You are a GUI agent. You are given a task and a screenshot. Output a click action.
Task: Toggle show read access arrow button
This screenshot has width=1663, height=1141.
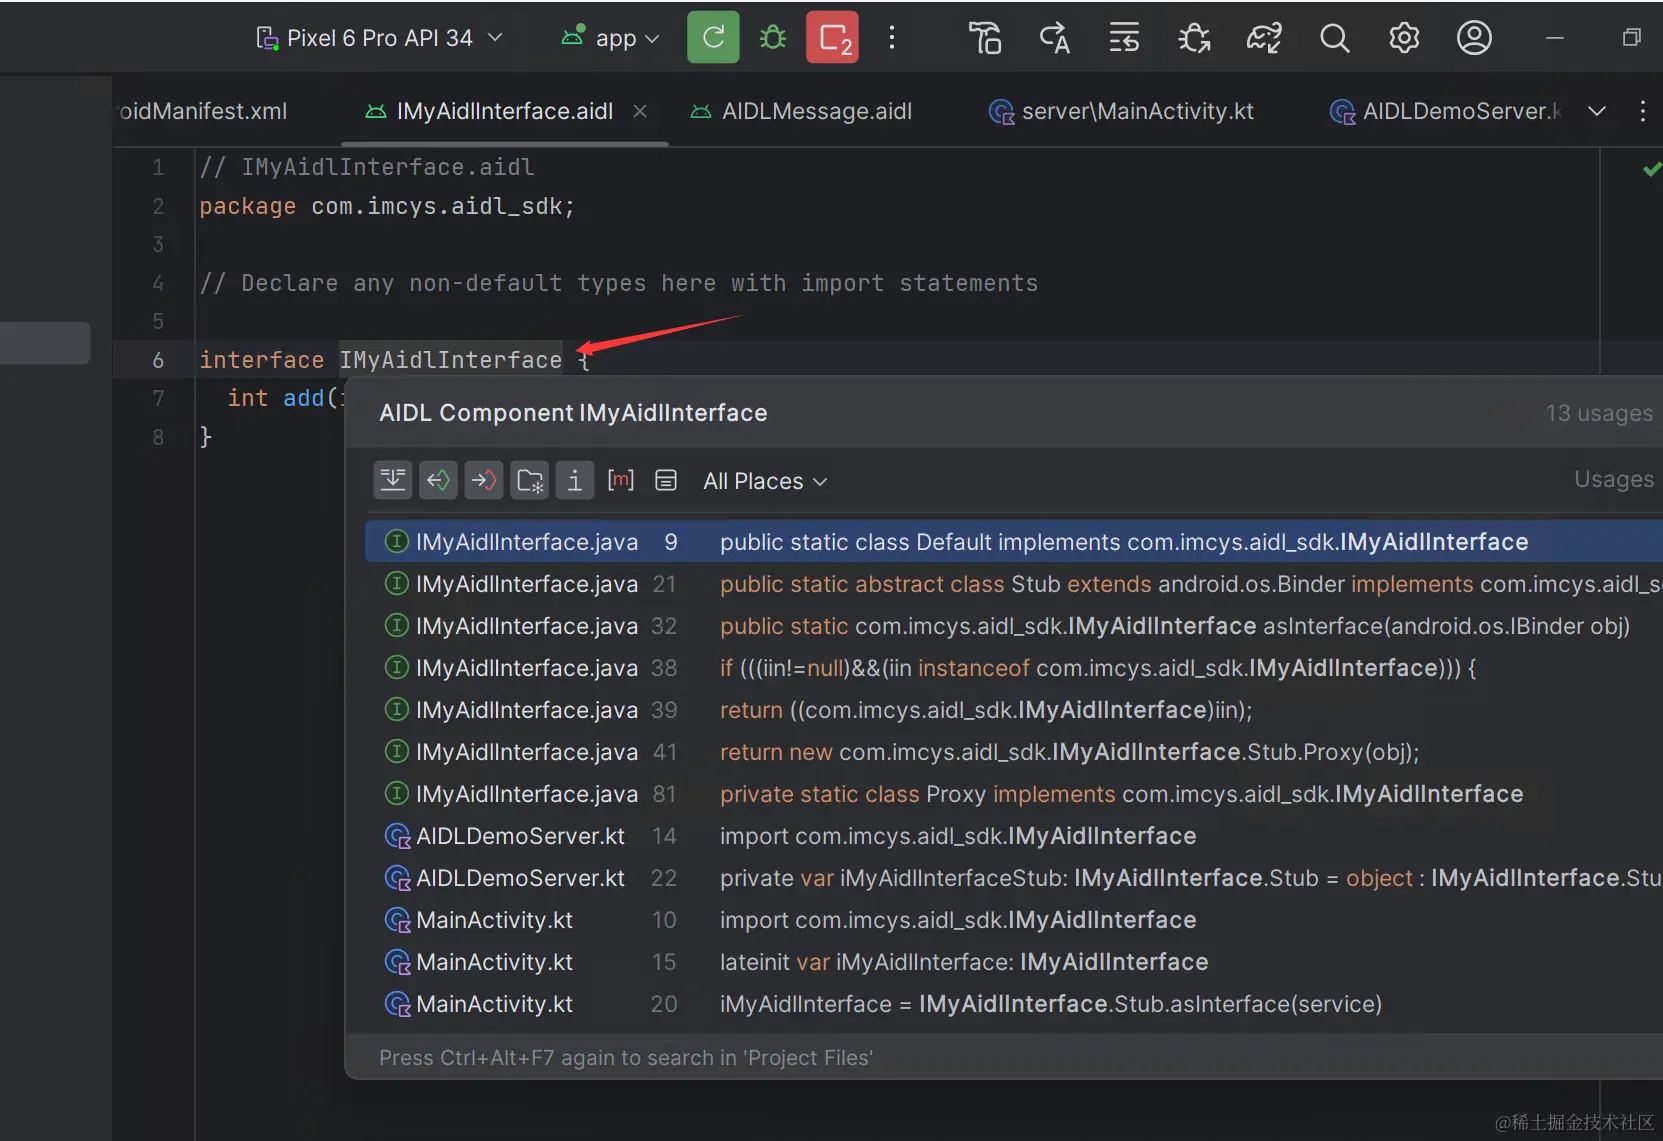click(438, 481)
